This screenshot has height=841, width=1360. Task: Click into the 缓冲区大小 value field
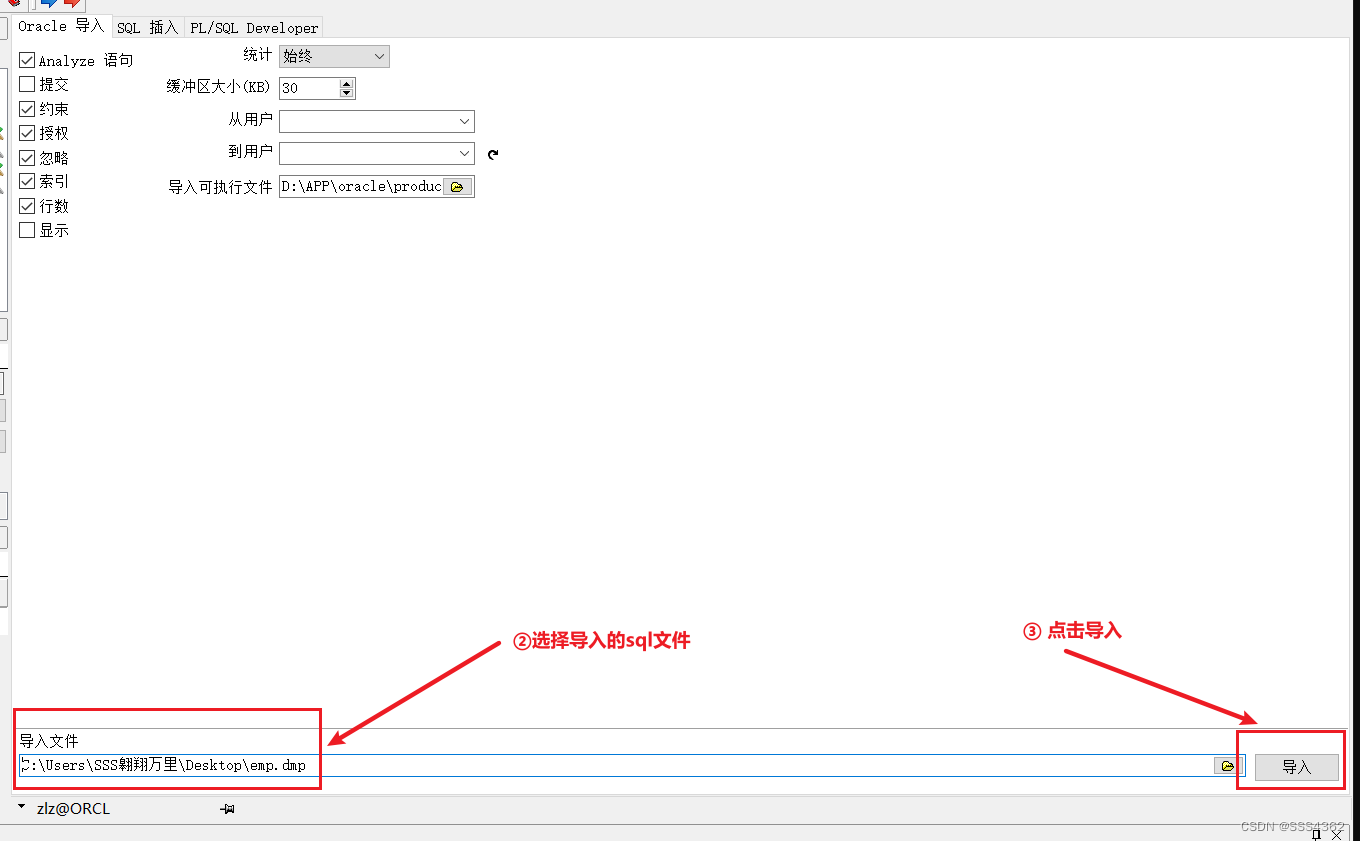[x=309, y=89]
